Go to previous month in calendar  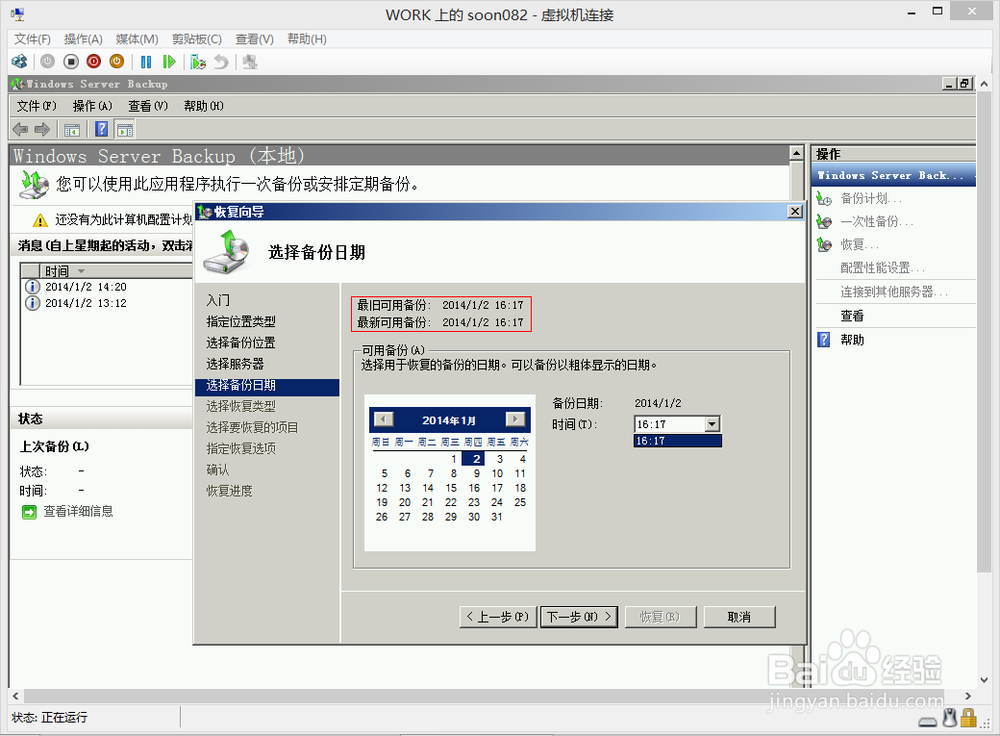pos(383,419)
